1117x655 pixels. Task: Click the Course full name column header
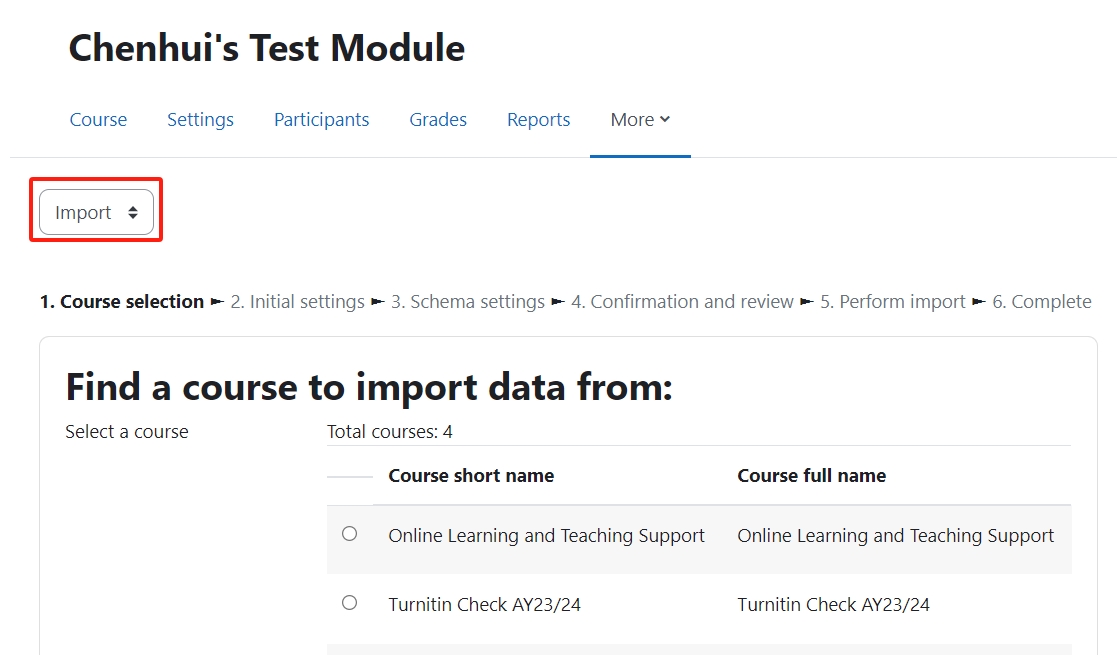coord(811,475)
